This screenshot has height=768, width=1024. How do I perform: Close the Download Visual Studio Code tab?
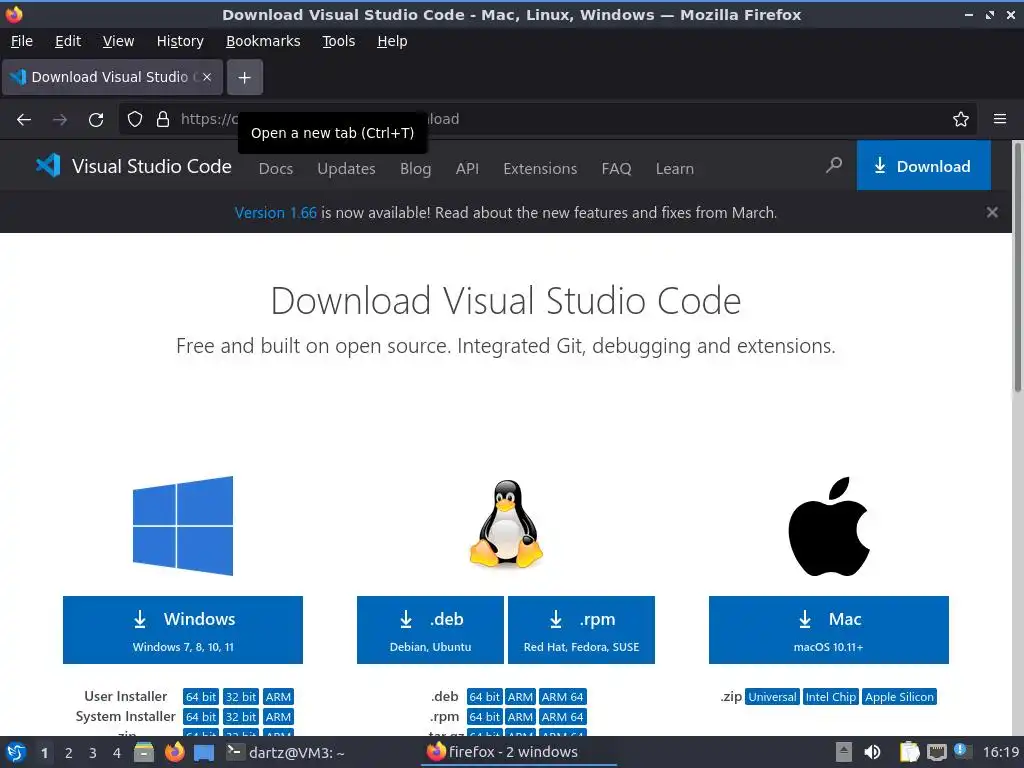206,77
